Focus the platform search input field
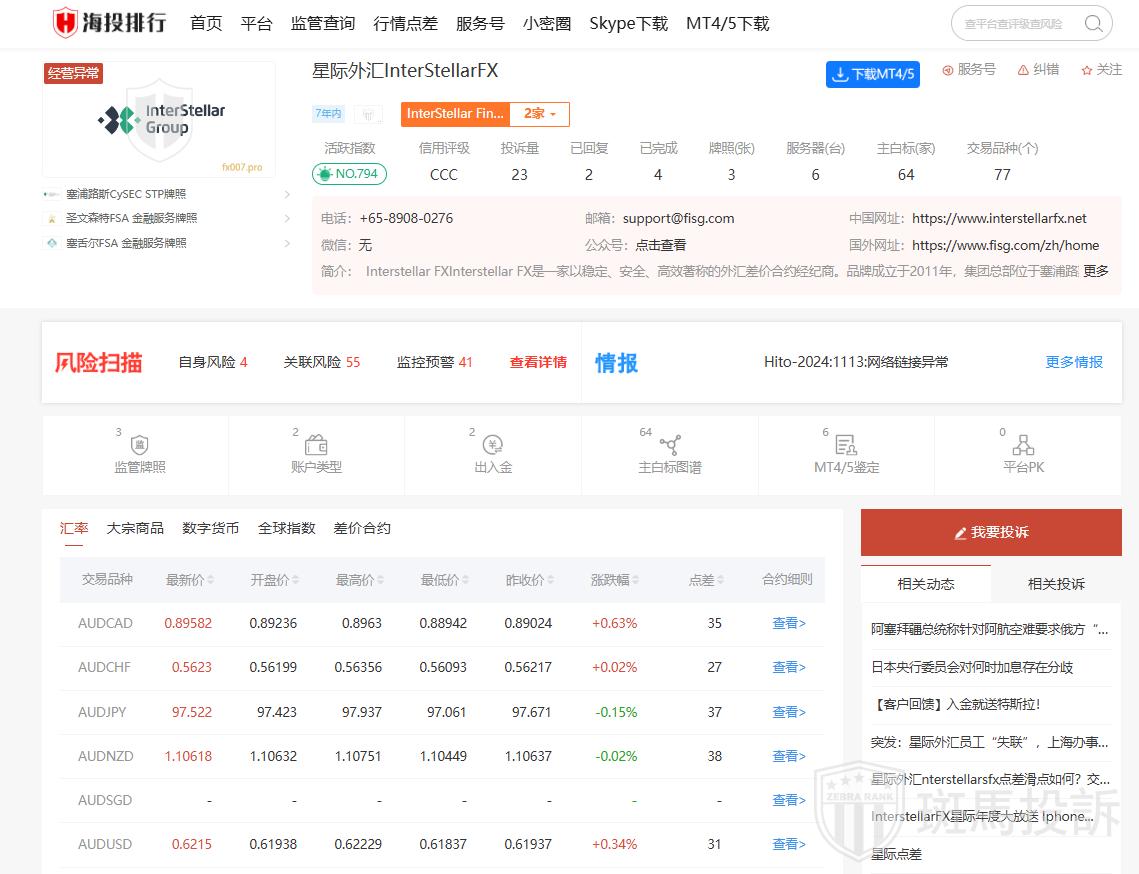 [1015, 24]
